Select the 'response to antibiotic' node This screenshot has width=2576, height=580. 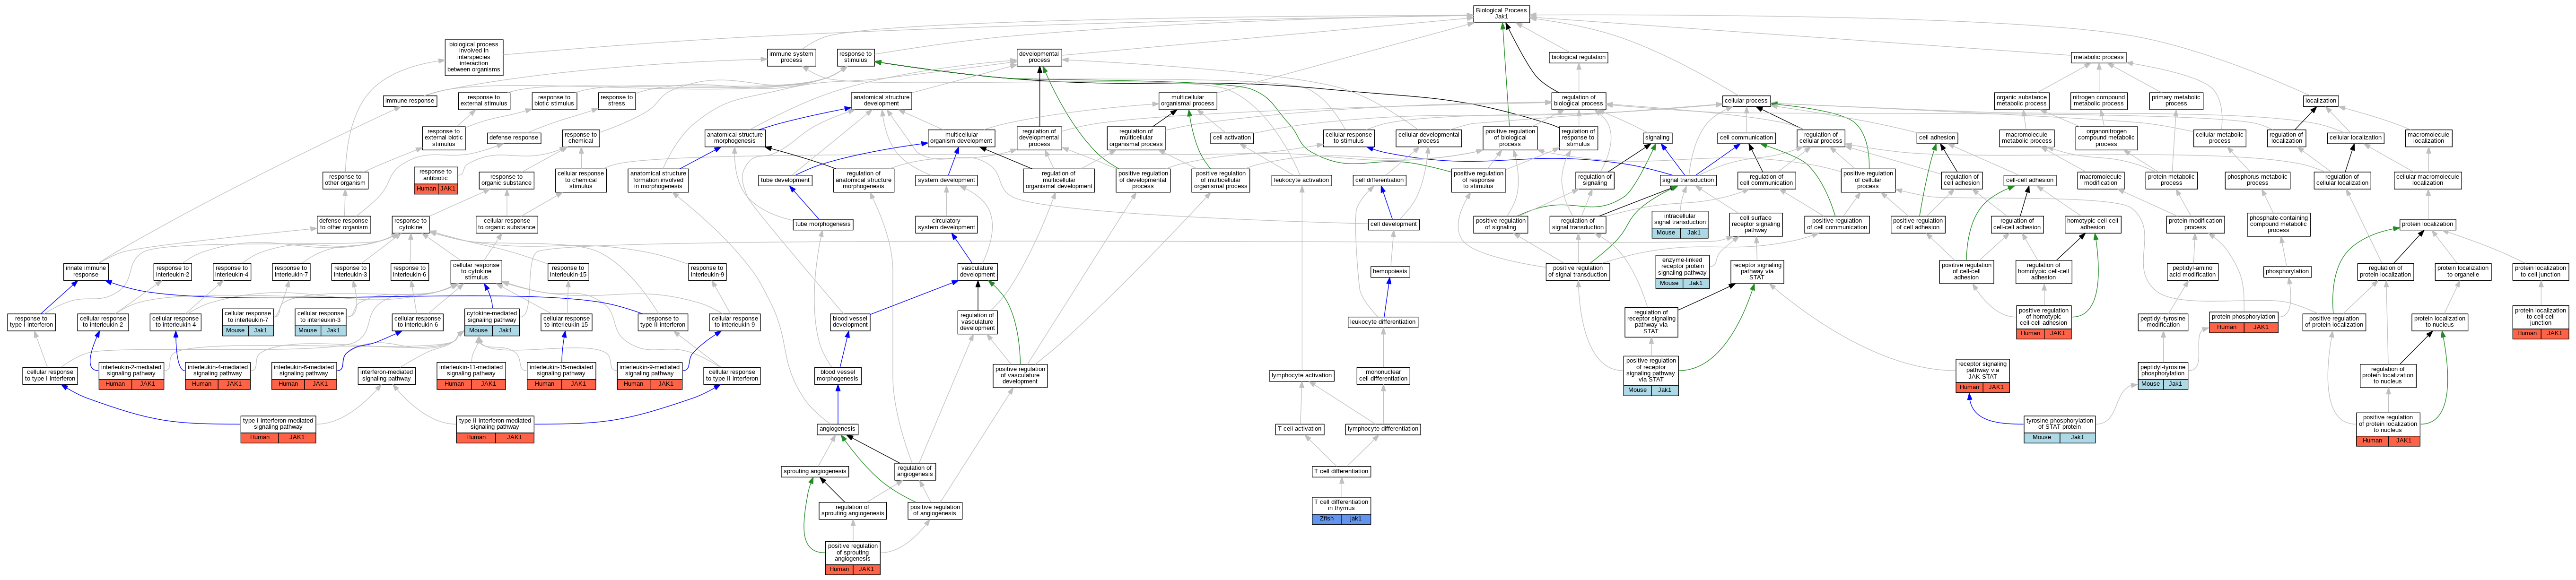point(436,180)
